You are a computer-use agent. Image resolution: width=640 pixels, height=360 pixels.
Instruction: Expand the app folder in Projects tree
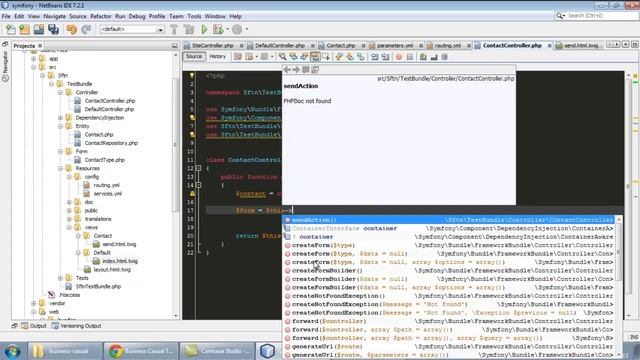coord(34,59)
